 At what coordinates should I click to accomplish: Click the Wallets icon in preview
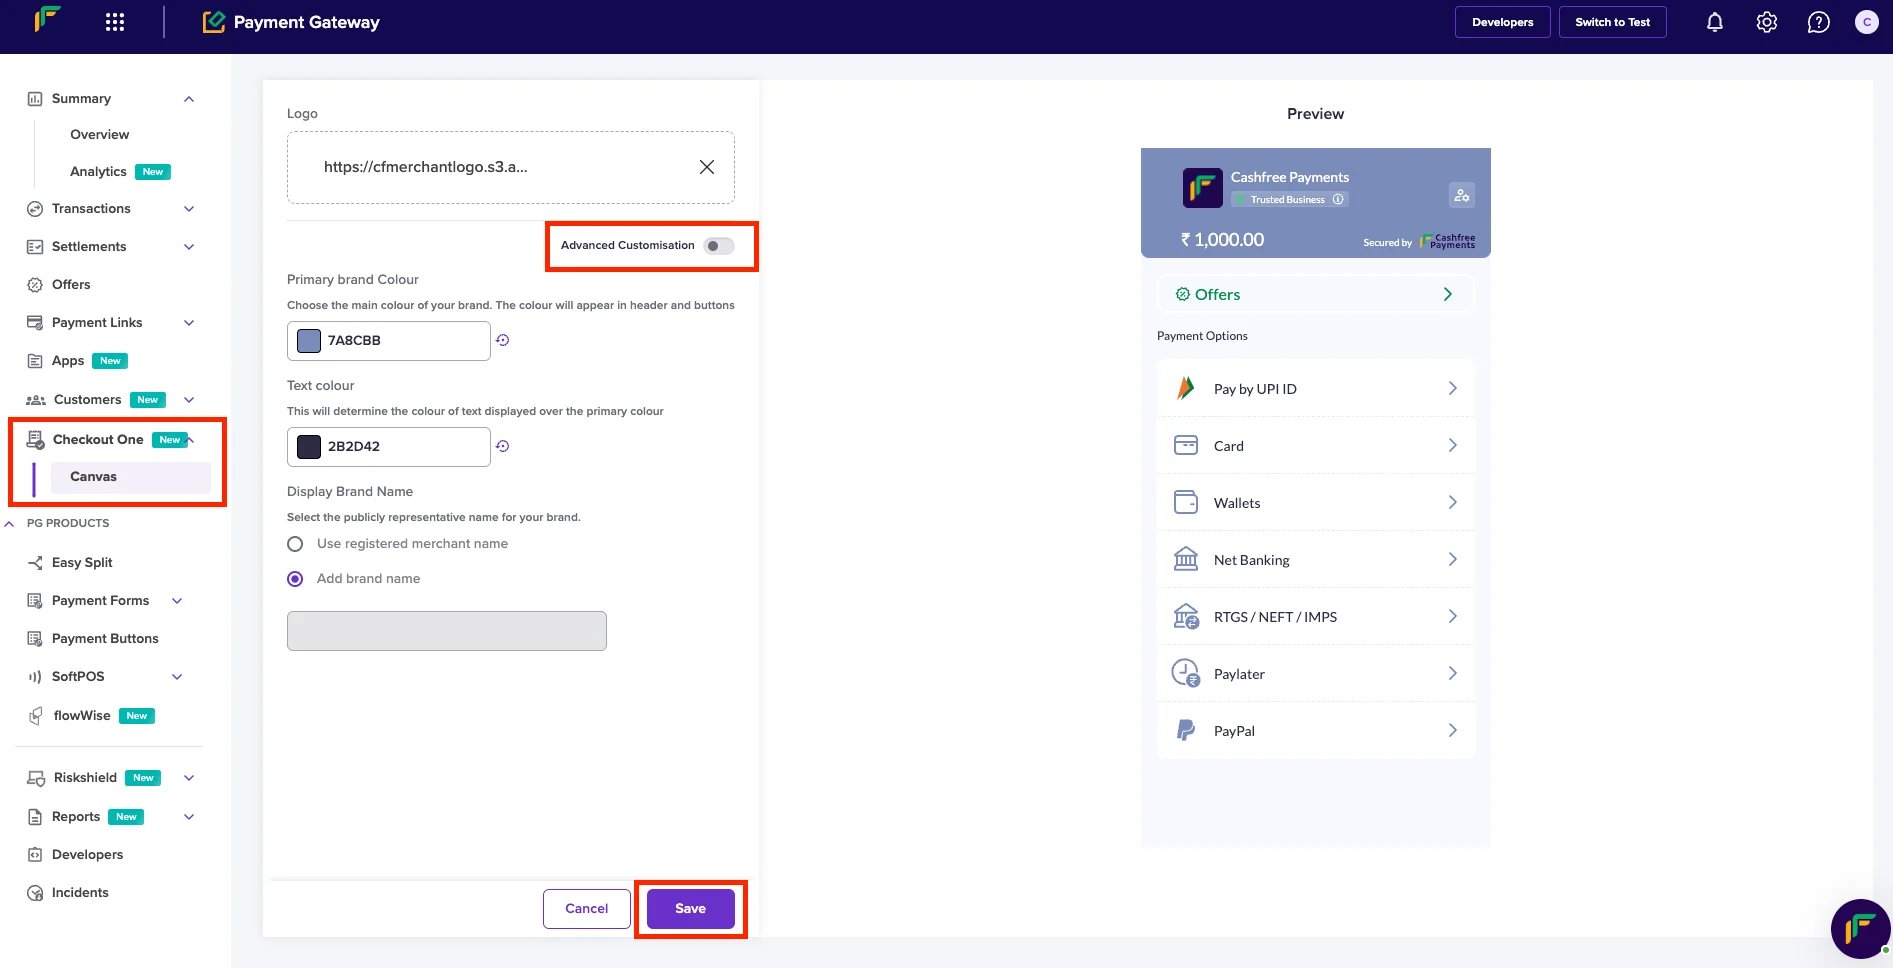tap(1186, 502)
